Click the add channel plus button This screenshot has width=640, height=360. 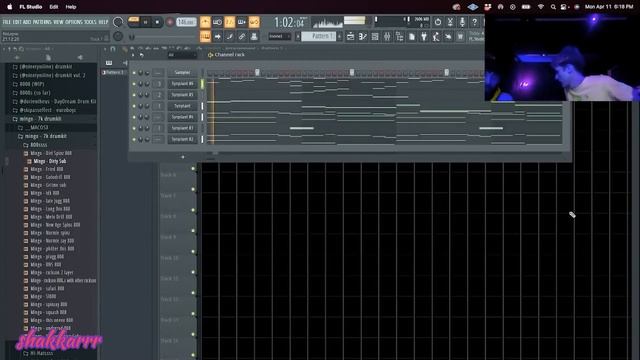182,157
